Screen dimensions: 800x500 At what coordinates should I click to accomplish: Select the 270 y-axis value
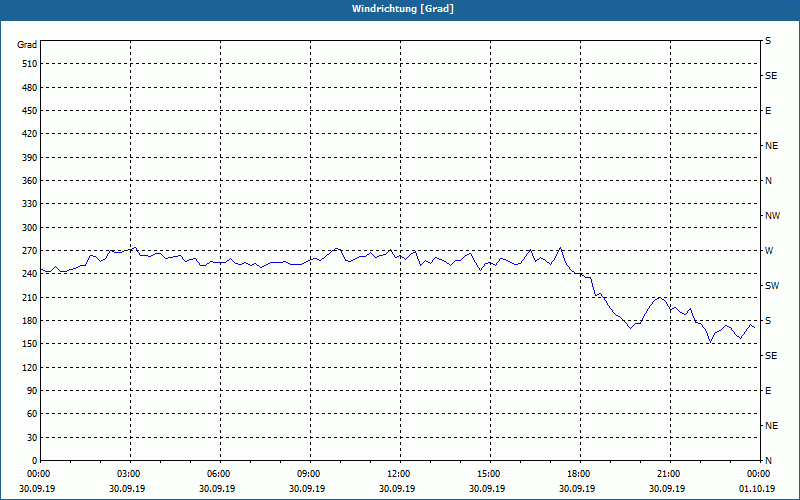point(30,251)
